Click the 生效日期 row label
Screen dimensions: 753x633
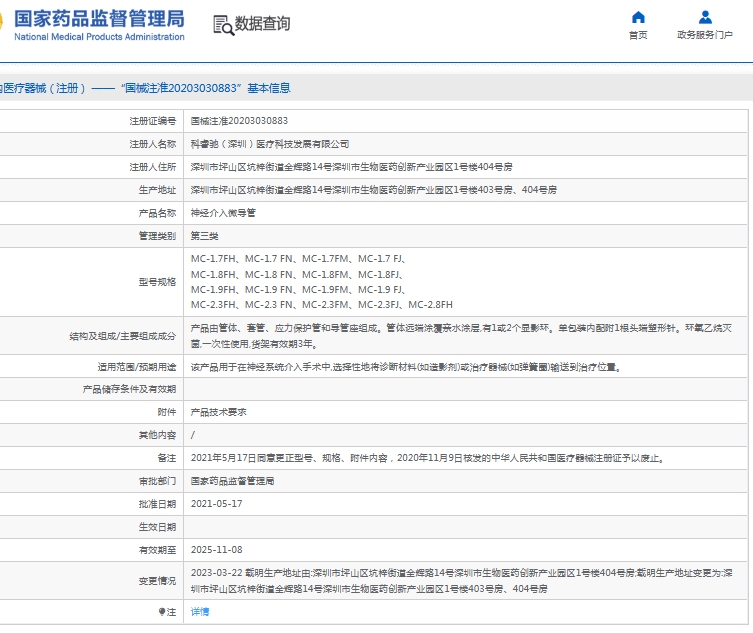point(158,527)
